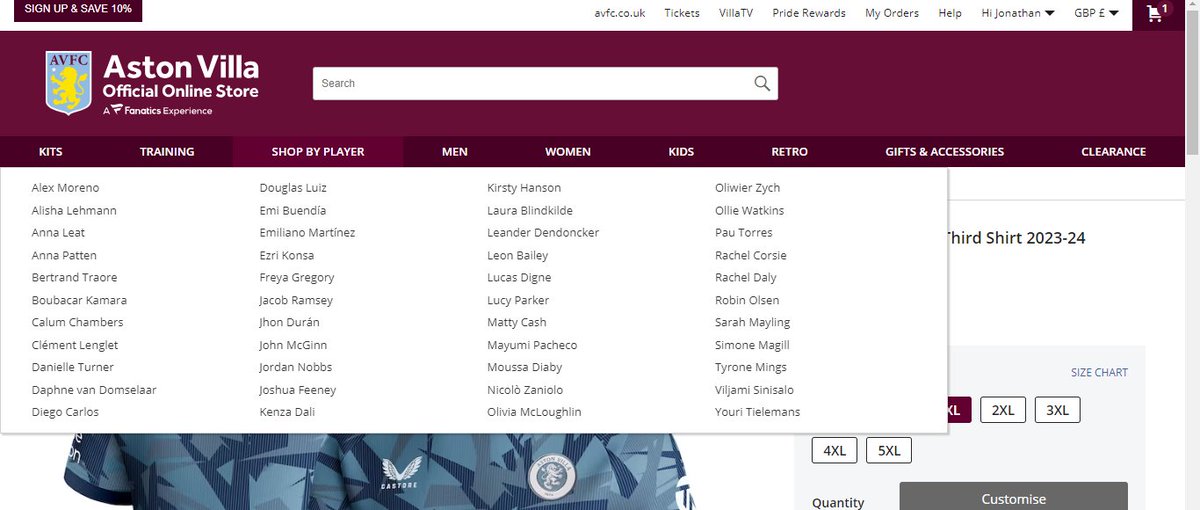Open the Help link
Image resolution: width=1200 pixels, height=510 pixels.
pos(950,13)
